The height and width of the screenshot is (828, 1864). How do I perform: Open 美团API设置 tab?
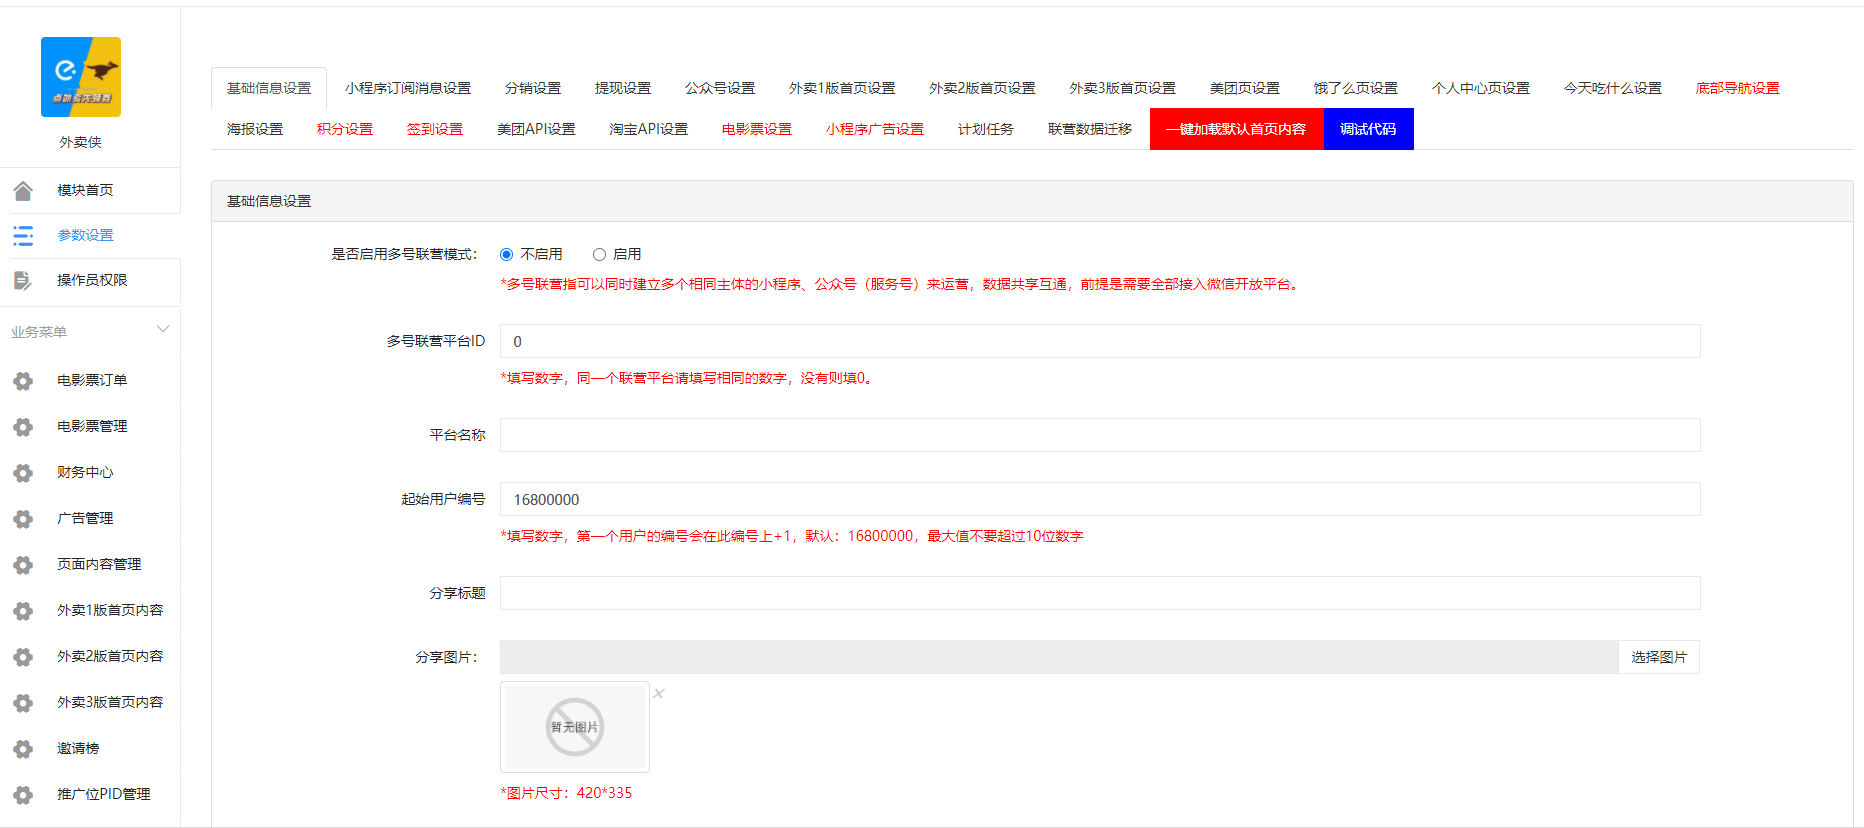(536, 129)
